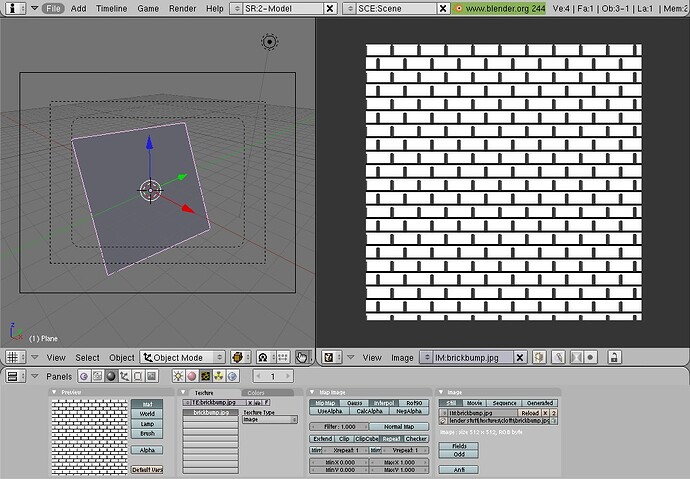
Task: Select the Script context icon in Panels
Action: coord(97,376)
